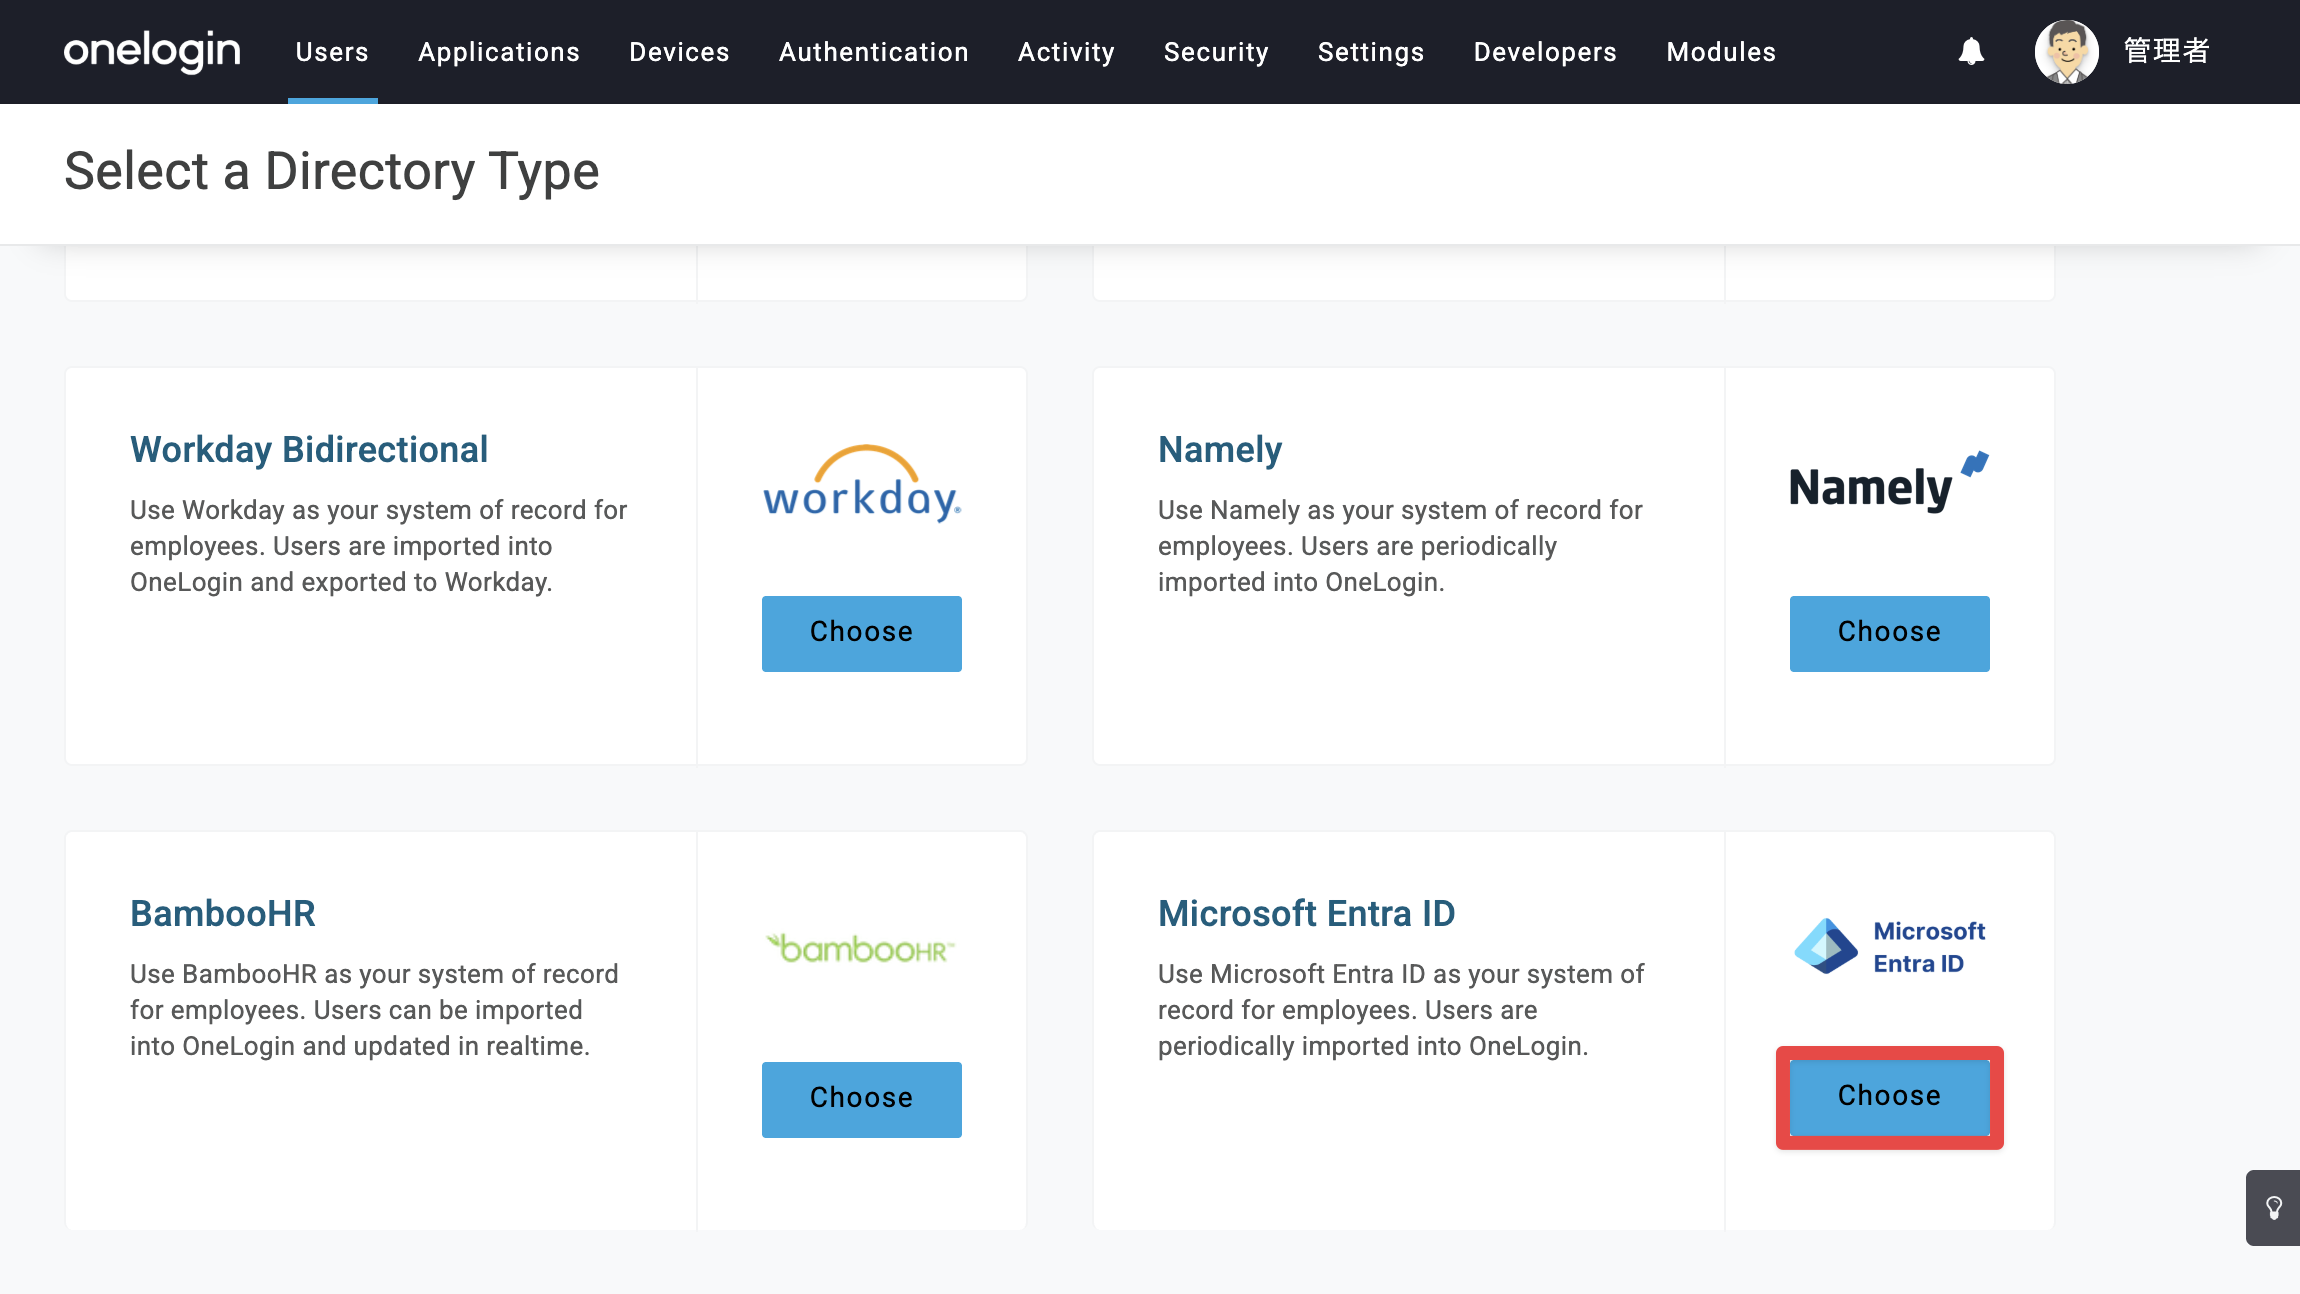Viewport: 2300px width, 1294px height.
Task: Click the Microsoft Entra ID logo
Action: [x=1889, y=946]
